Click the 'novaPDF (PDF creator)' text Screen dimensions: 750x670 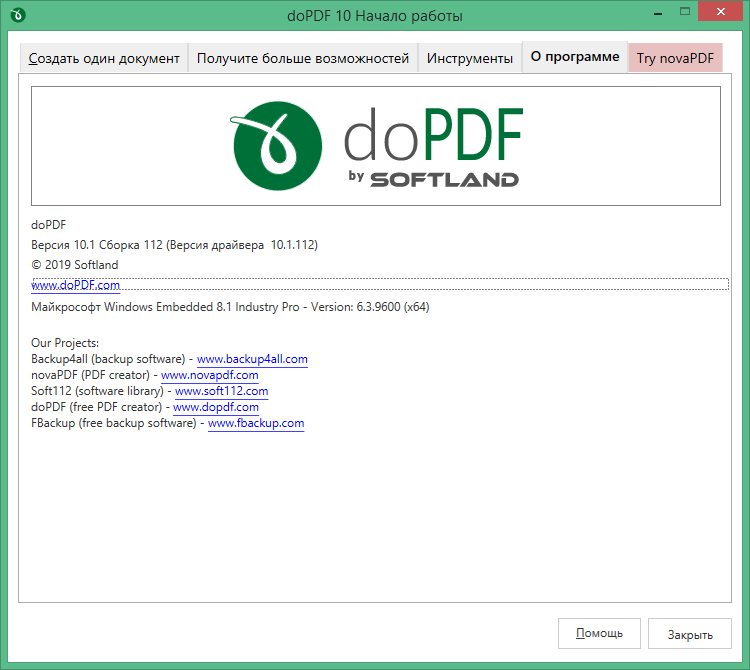click(90, 375)
